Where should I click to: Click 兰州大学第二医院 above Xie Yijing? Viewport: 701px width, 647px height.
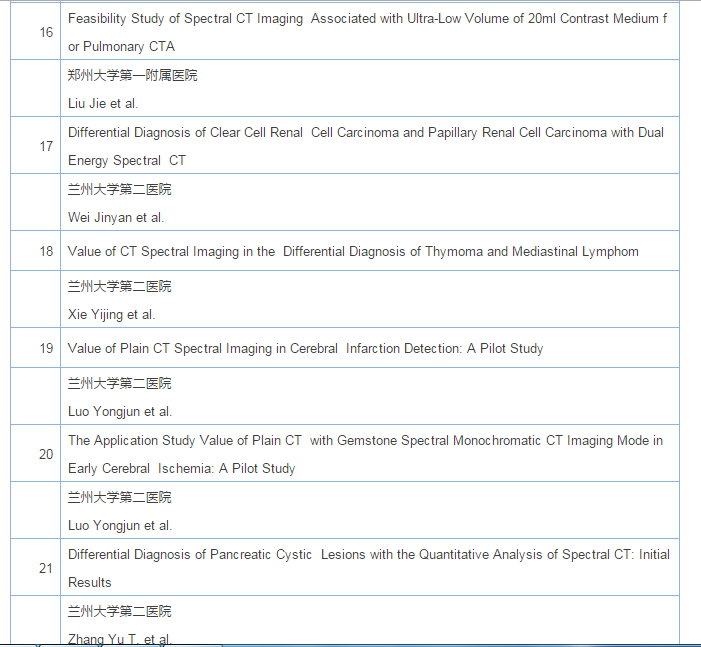119,287
